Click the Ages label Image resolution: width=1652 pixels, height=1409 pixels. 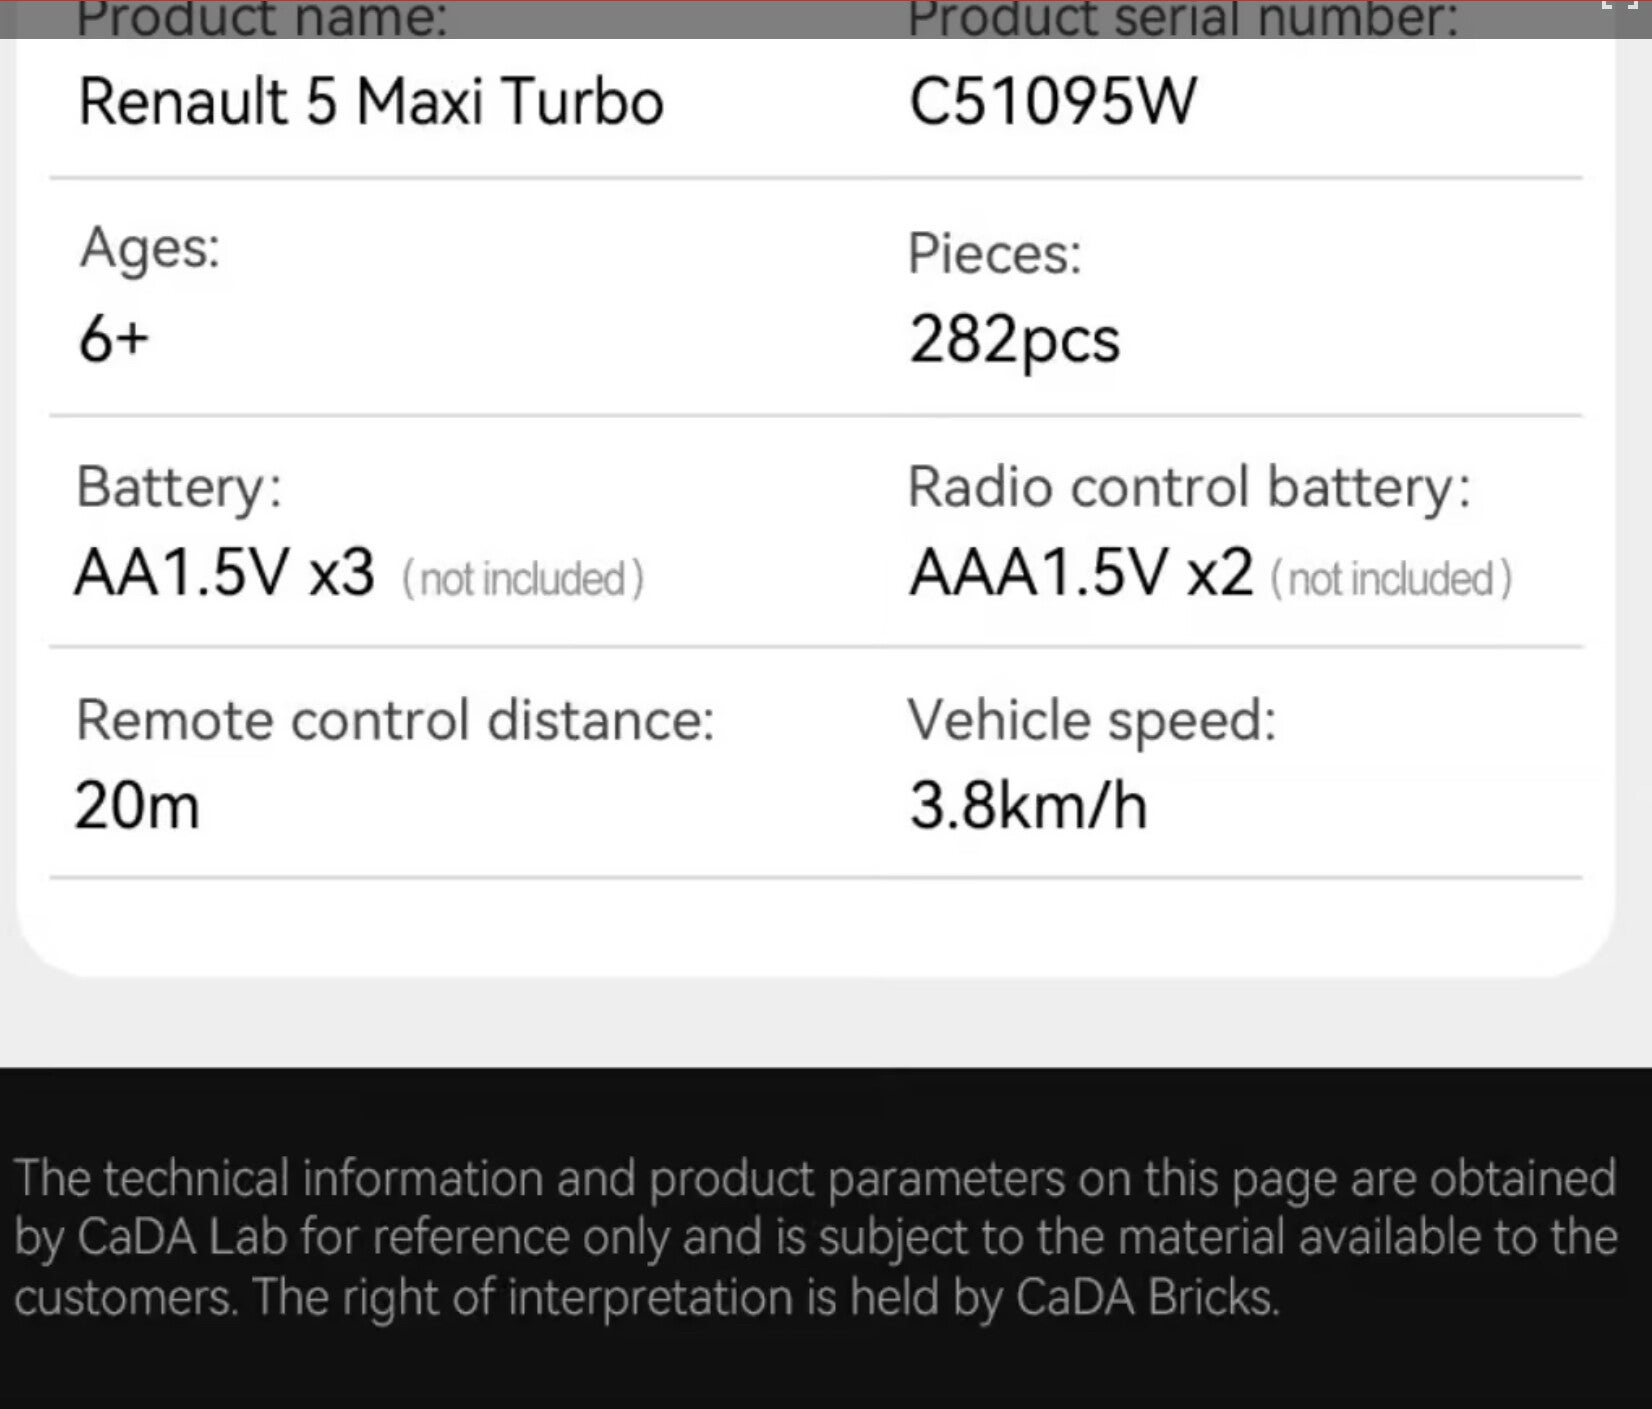click(x=150, y=247)
